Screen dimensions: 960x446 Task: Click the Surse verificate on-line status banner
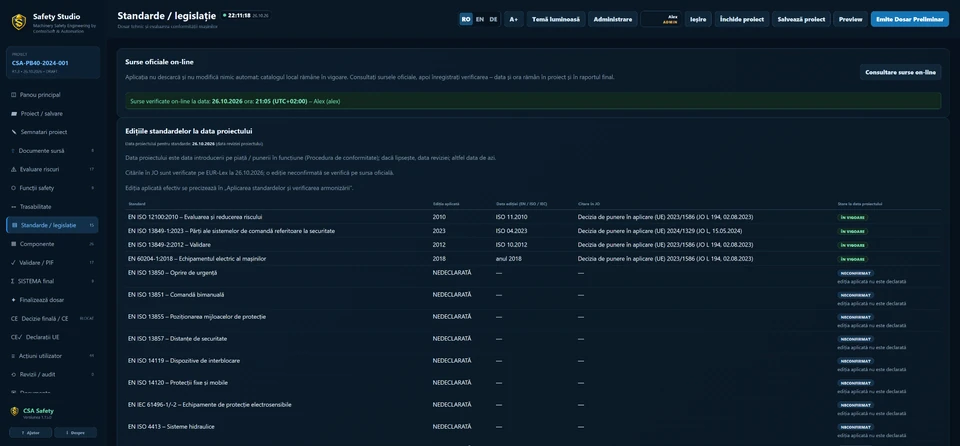pyautogui.click(x=533, y=101)
